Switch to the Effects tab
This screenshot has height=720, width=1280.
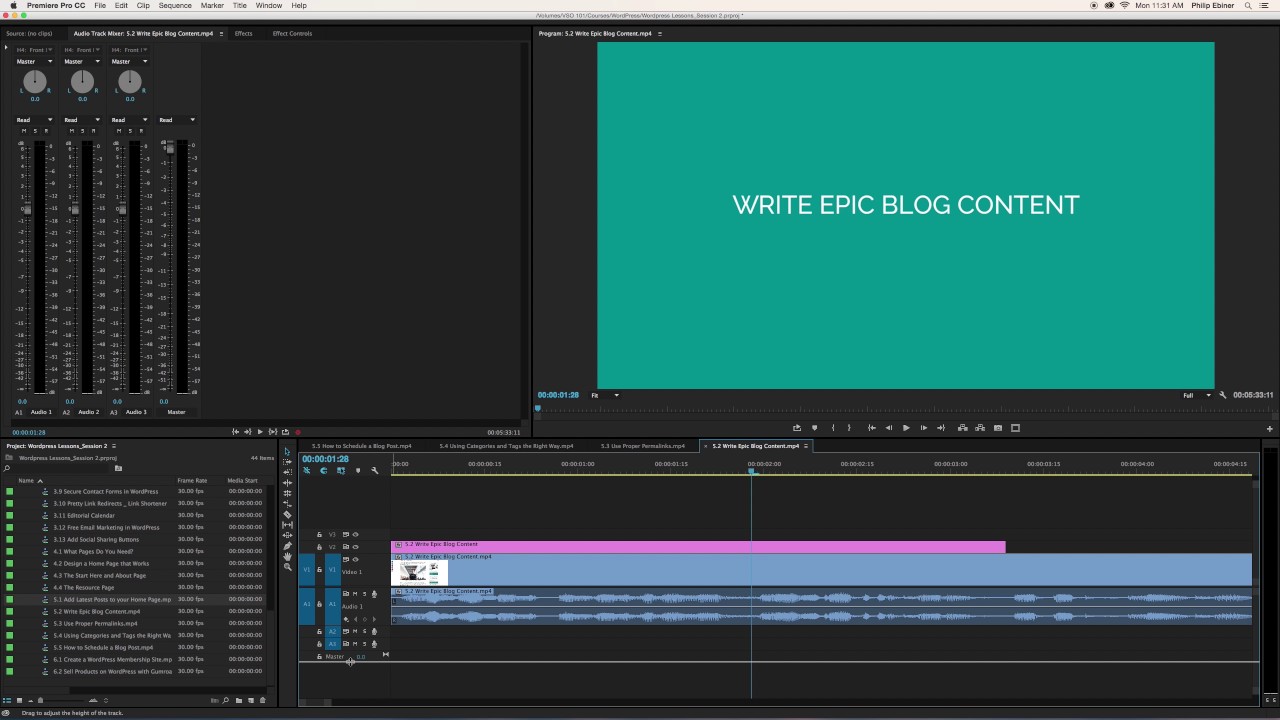pyautogui.click(x=243, y=33)
